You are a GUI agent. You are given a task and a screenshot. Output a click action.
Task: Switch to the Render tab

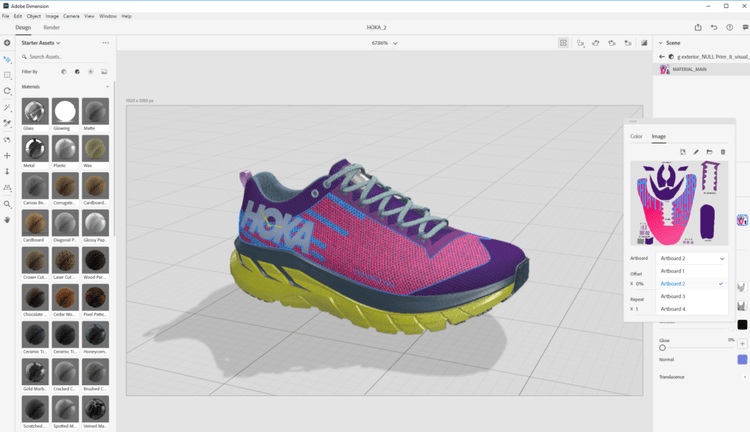(x=51, y=28)
